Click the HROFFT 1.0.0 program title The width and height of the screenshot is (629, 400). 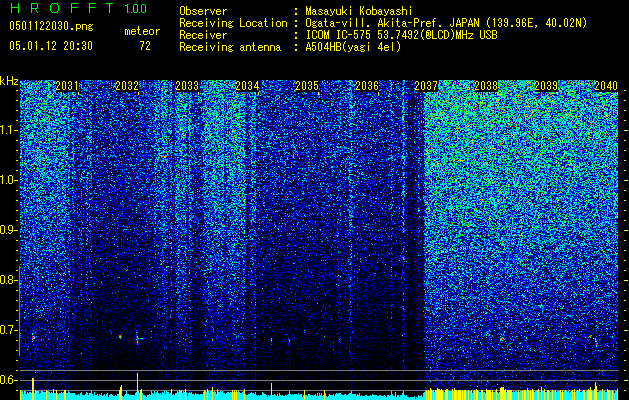tap(78, 8)
